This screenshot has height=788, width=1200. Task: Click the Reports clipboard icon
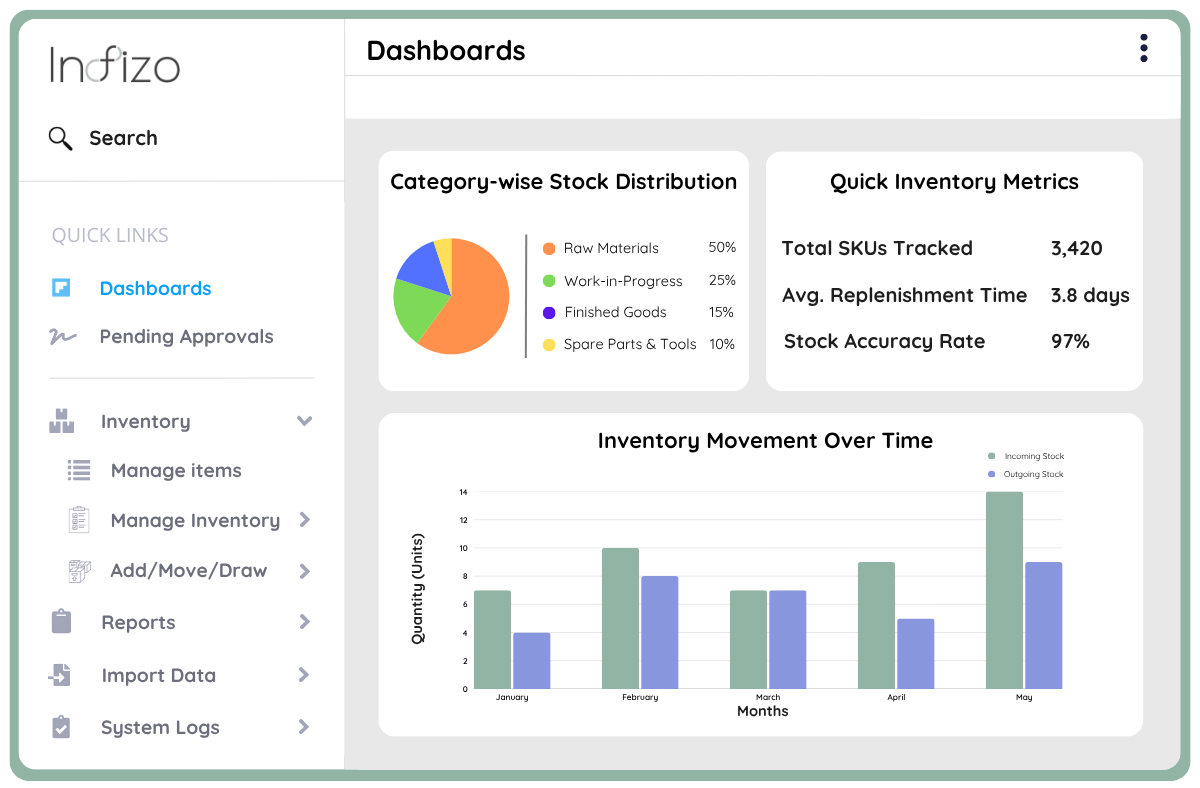point(62,622)
